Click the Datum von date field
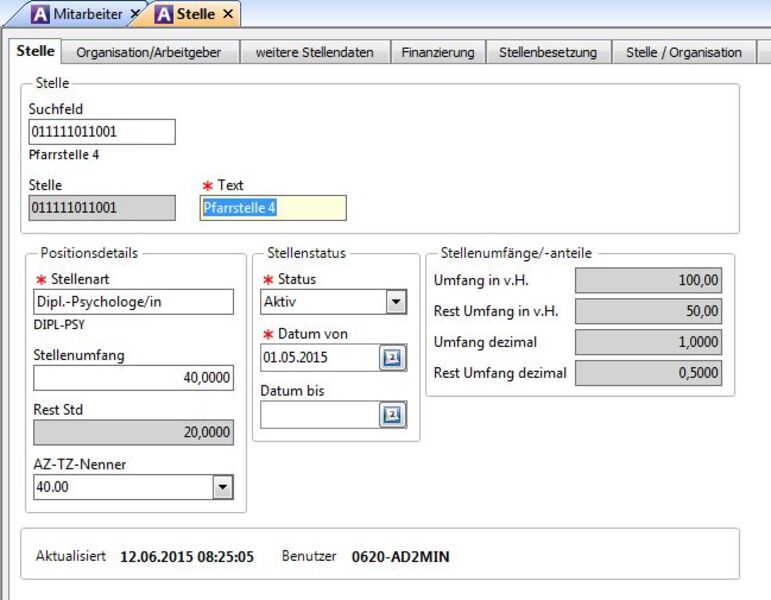This screenshot has height=600, width=771. pos(320,358)
